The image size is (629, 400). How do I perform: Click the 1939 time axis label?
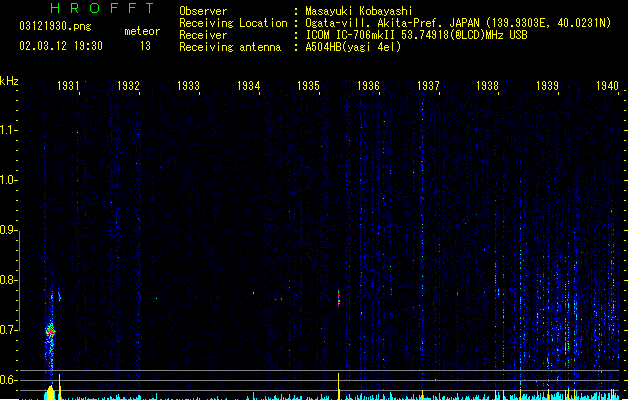tap(547, 85)
